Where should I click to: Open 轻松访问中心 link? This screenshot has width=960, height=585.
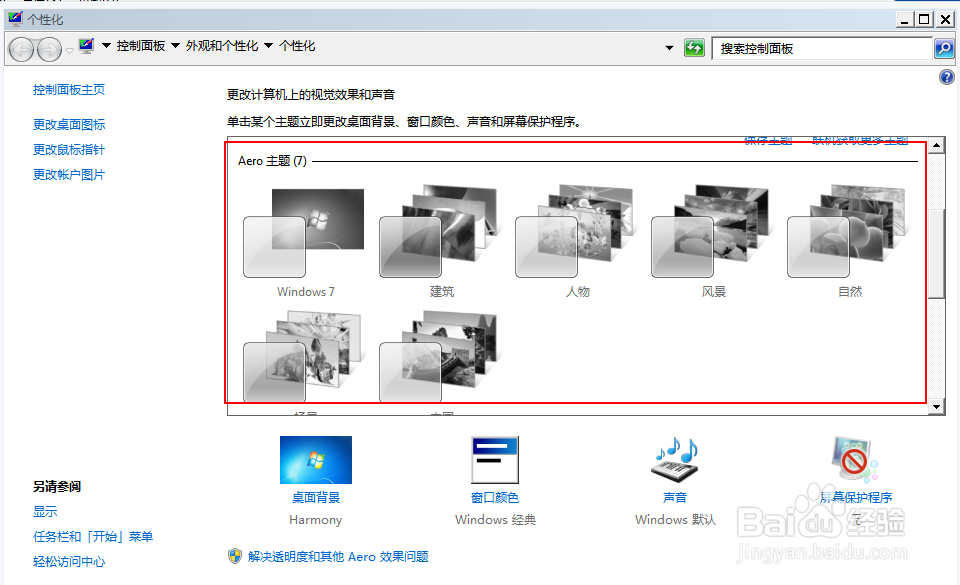point(69,562)
